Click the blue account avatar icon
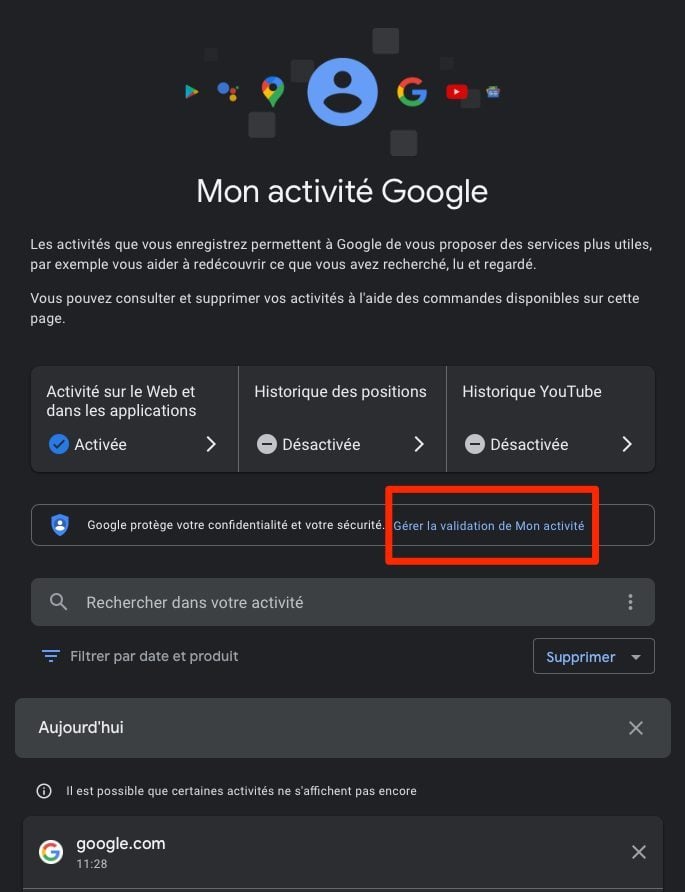Image resolution: width=685 pixels, height=892 pixels. click(x=342, y=92)
